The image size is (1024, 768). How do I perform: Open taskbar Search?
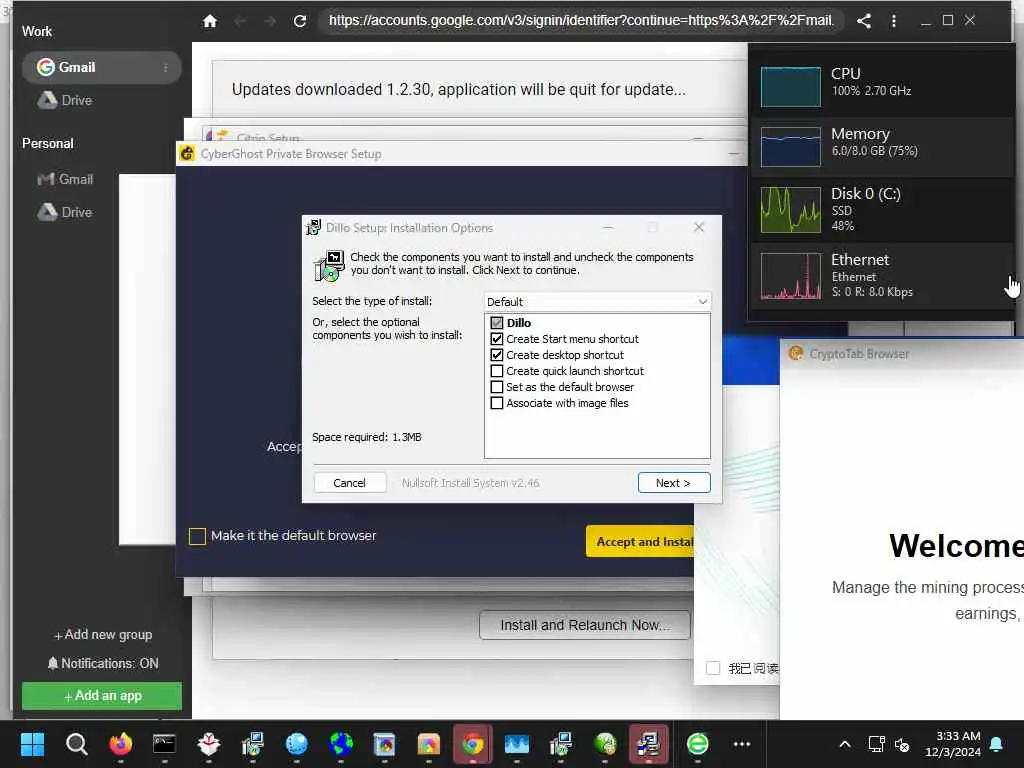(76, 744)
